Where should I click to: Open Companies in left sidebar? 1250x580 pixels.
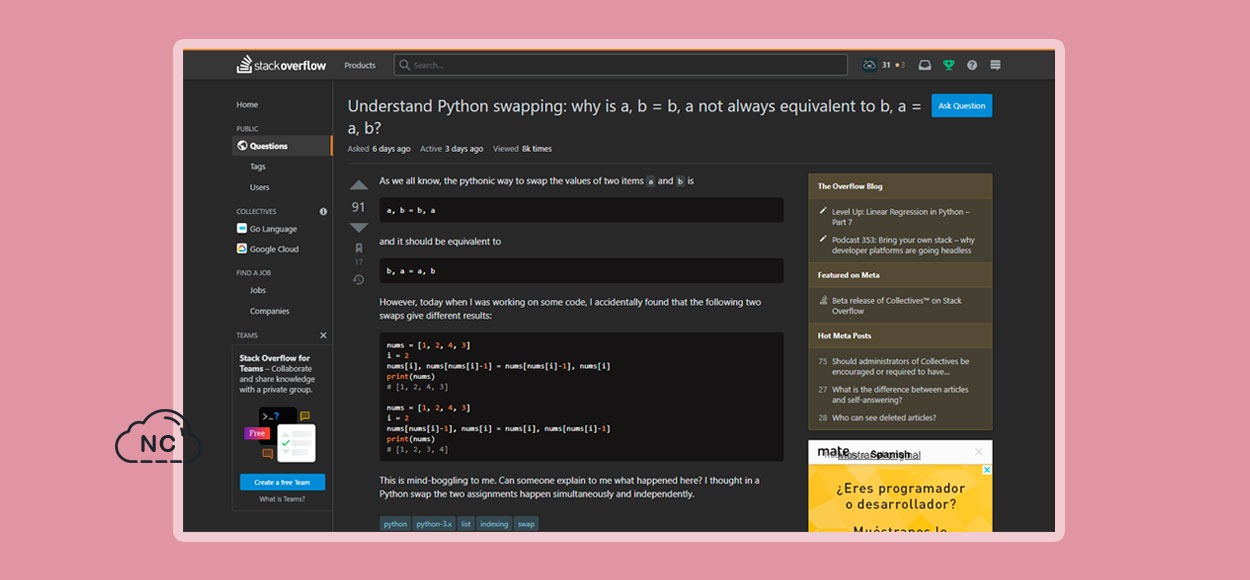[270, 311]
